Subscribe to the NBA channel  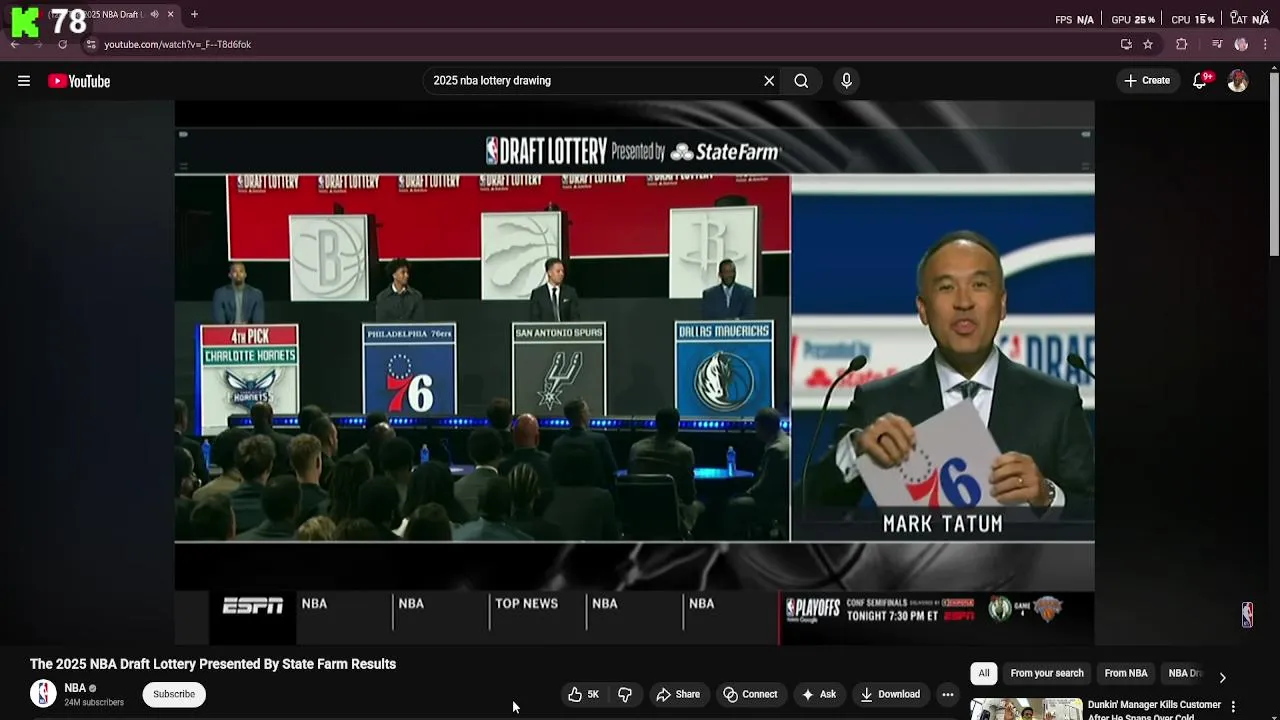[x=174, y=694]
